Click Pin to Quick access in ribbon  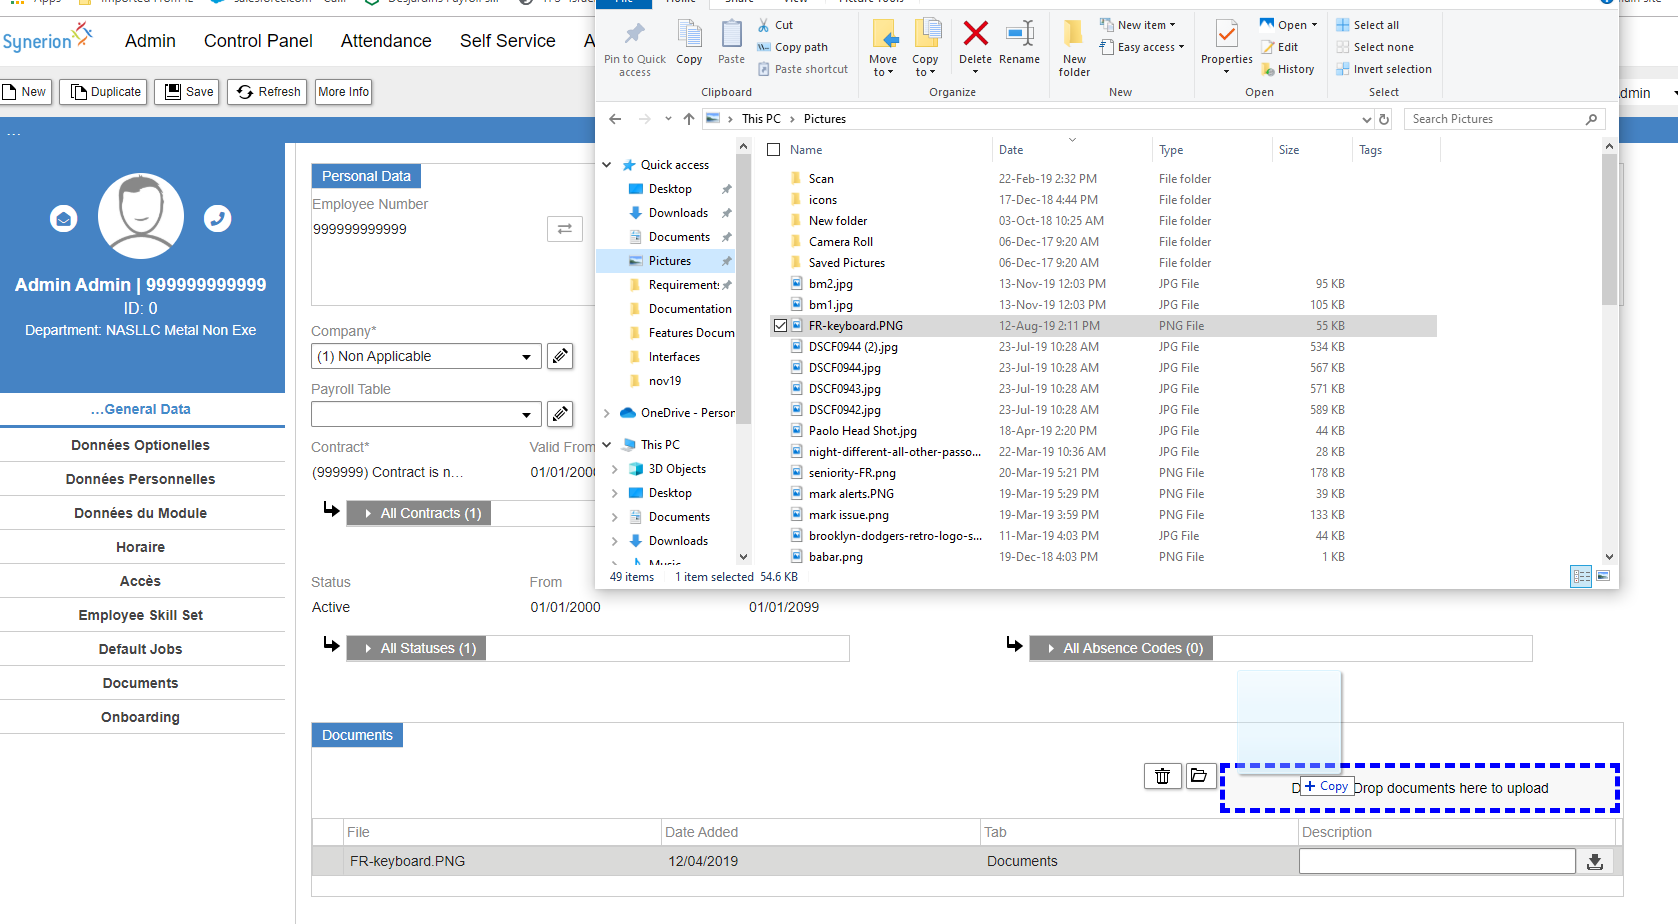pos(634,48)
